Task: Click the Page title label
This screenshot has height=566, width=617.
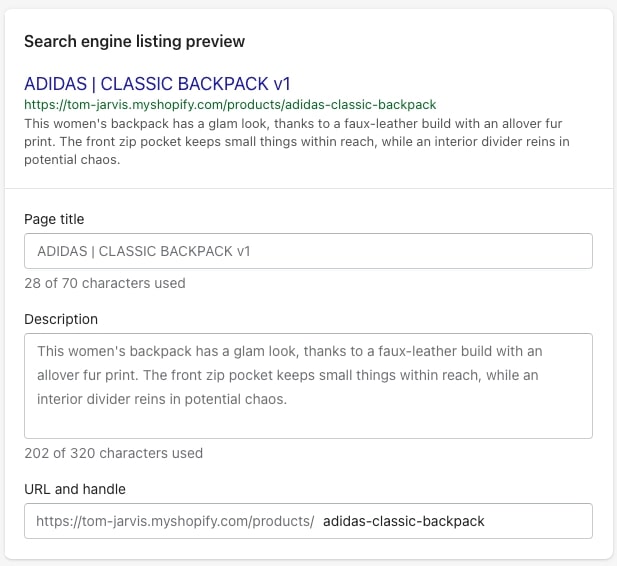Action: 54,219
